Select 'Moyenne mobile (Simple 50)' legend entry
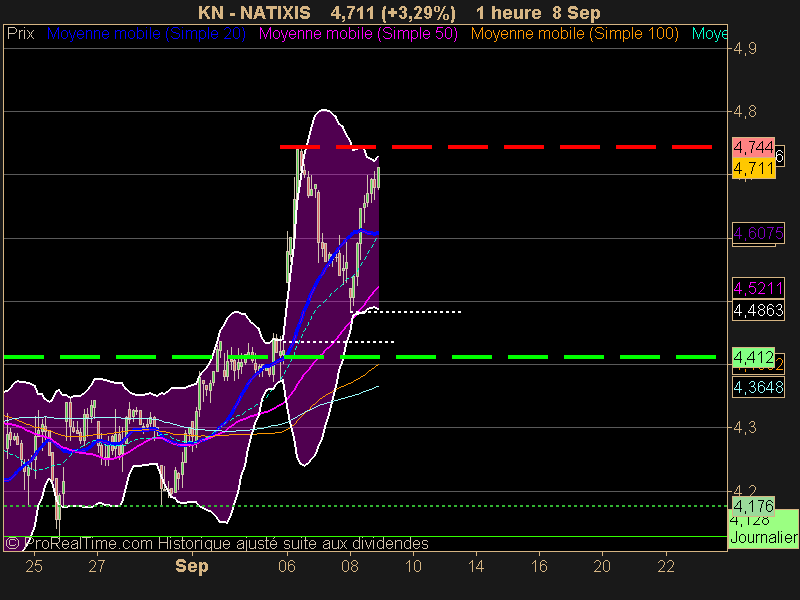 click(x=358, y=34)
